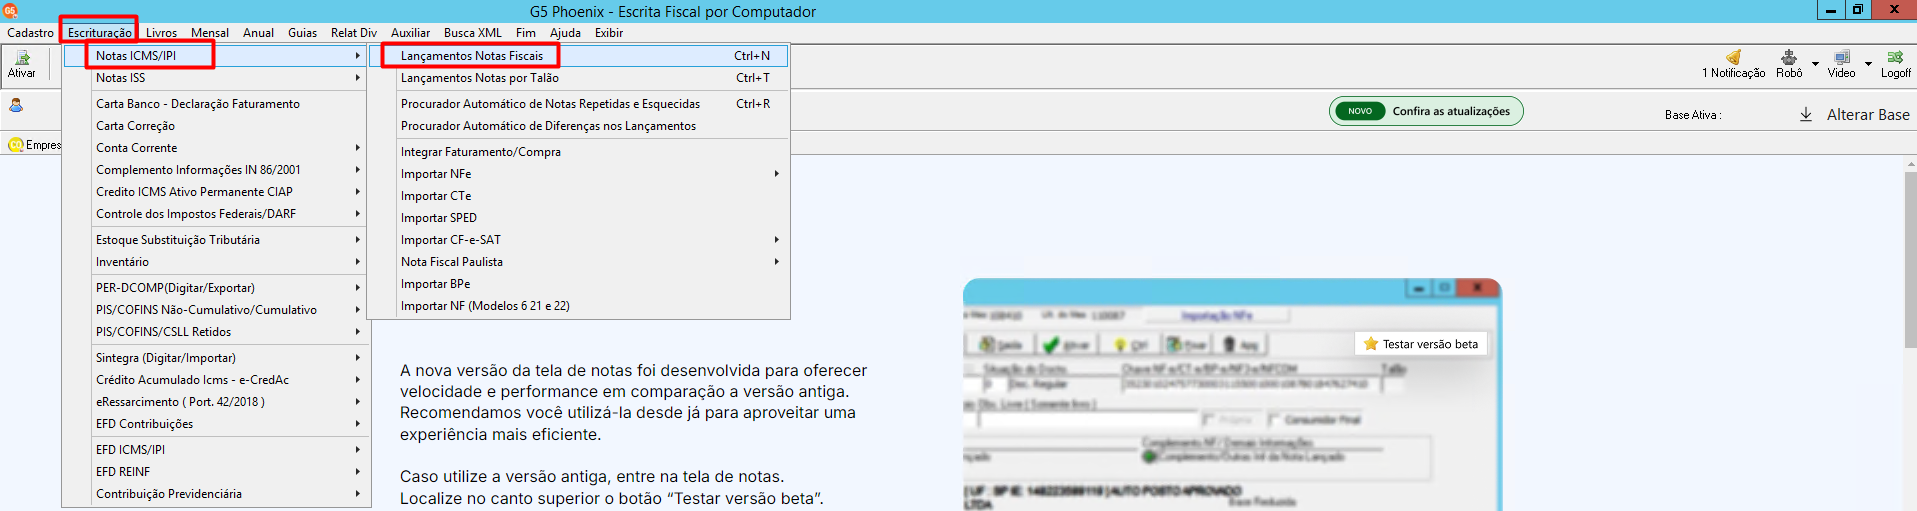
Task: Click Alterar Base link
Action: click(1868, 115)
